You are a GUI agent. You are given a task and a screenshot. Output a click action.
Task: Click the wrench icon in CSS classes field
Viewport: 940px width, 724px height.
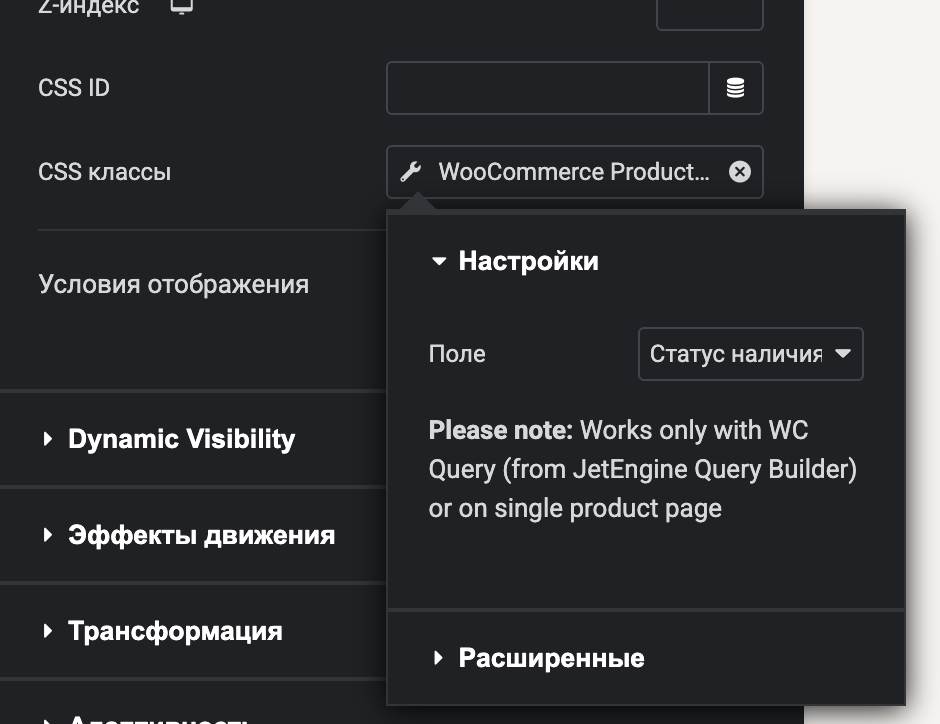[x=411, y=172]
